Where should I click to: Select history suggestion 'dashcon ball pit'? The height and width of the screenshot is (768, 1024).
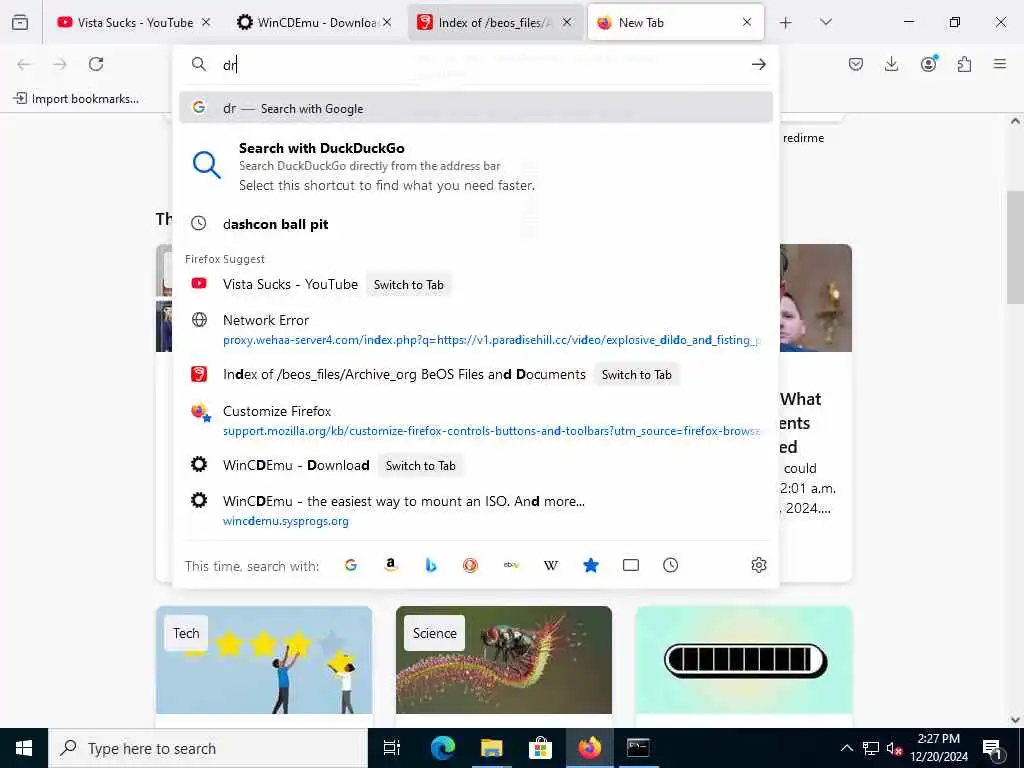tap(475, 224)
